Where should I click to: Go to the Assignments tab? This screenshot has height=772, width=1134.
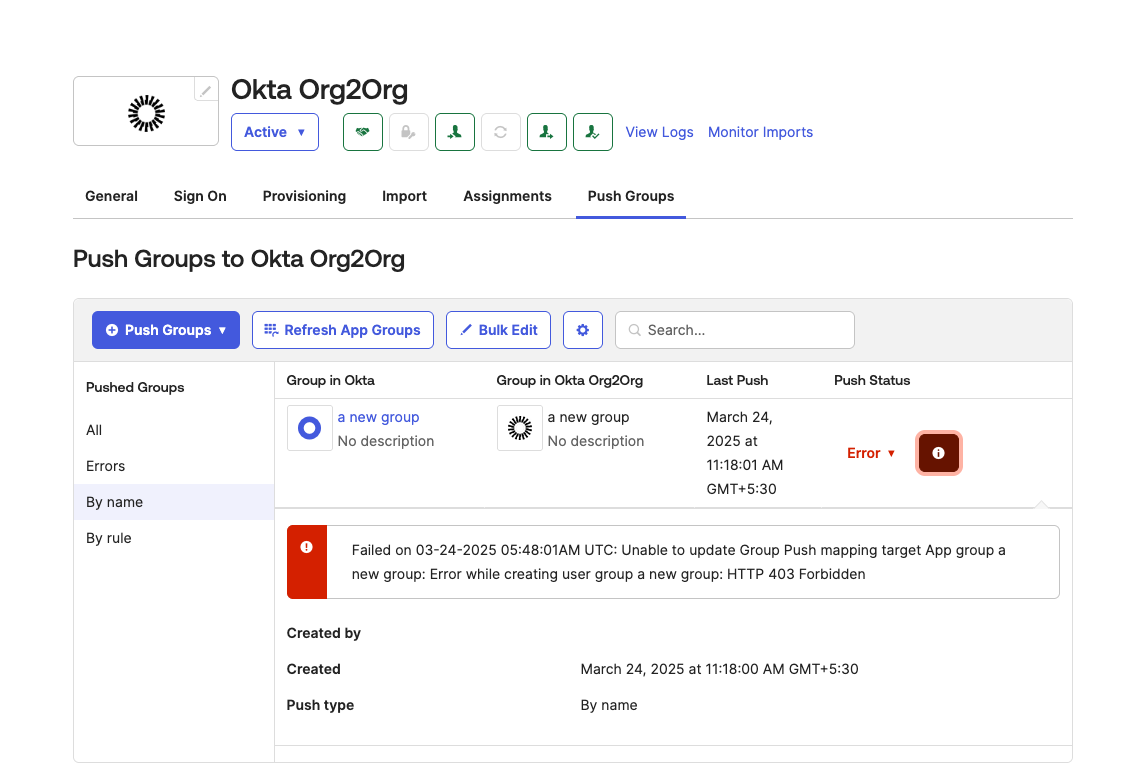pyautogui.click(x=507, y=196)
